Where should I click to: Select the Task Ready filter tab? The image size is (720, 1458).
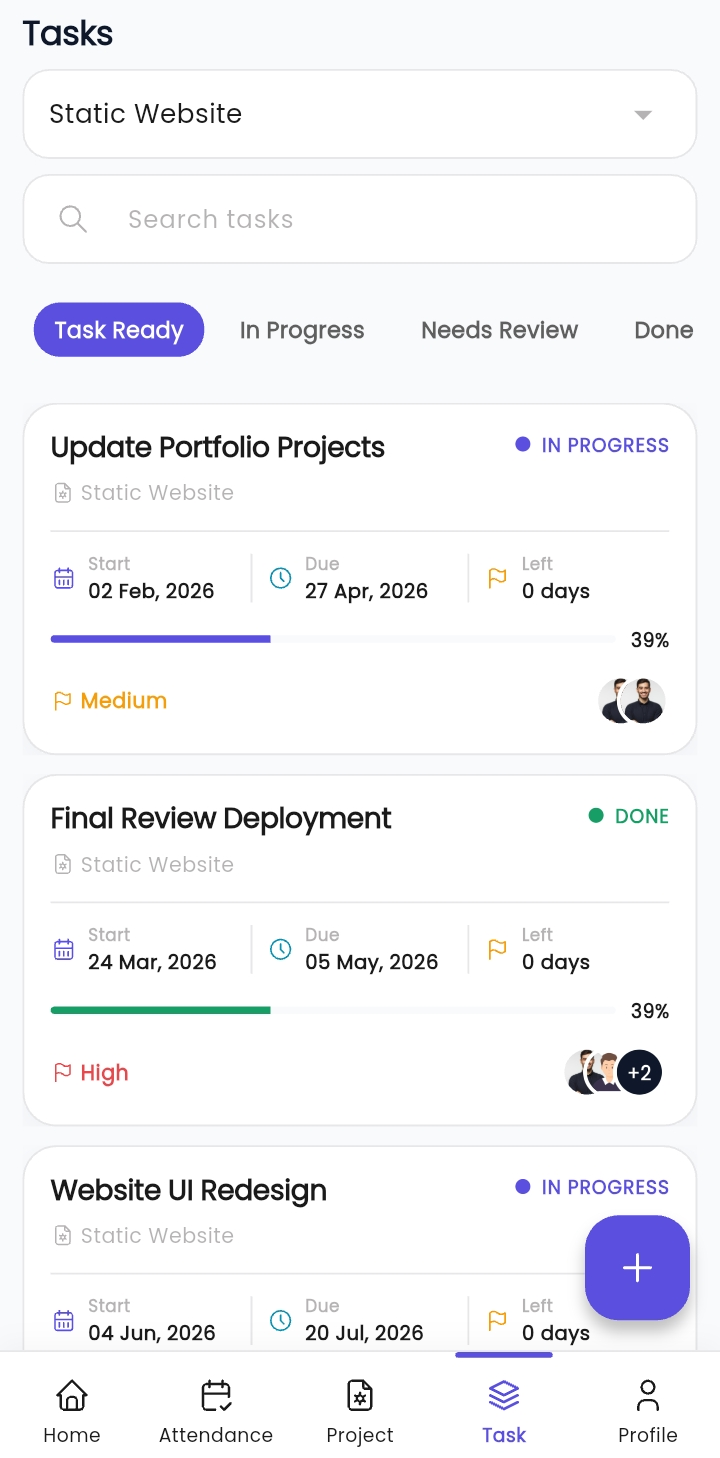119,330
